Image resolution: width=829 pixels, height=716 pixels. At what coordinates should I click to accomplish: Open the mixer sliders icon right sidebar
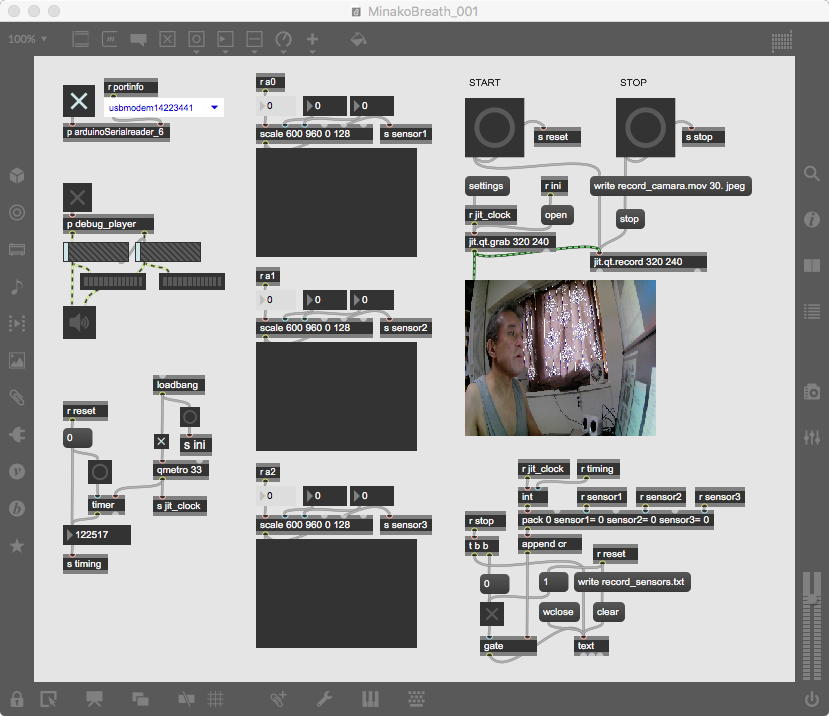click(x=812, y=437)
